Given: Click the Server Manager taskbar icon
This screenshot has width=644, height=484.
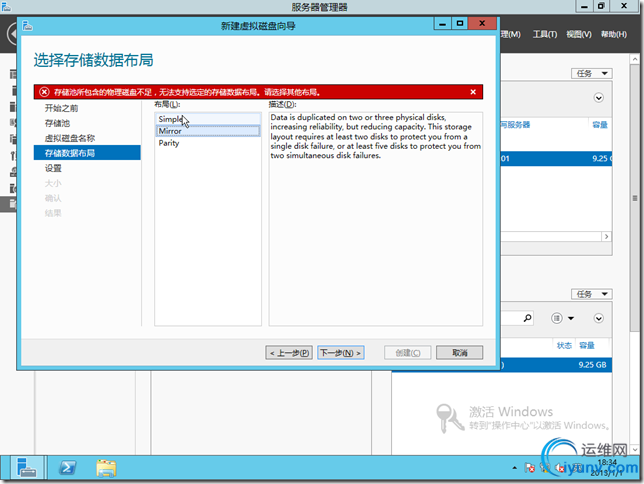Looking at the screenshot, I should [27, 468].
